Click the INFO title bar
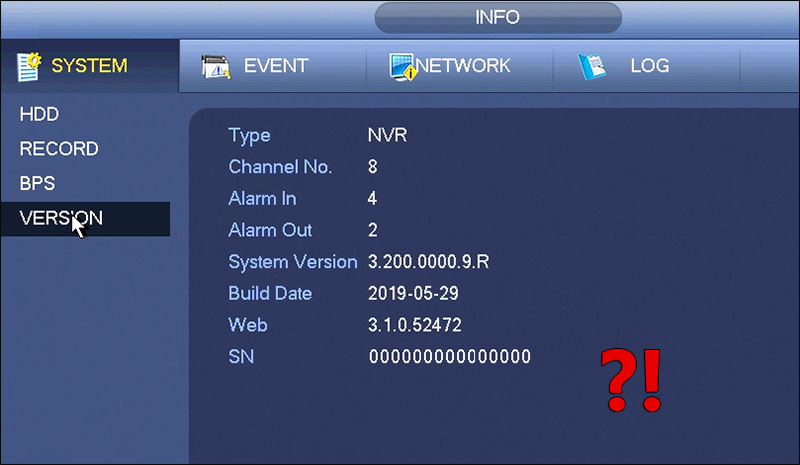Screen dimensions: 800x465 click(x=498, y=17)
